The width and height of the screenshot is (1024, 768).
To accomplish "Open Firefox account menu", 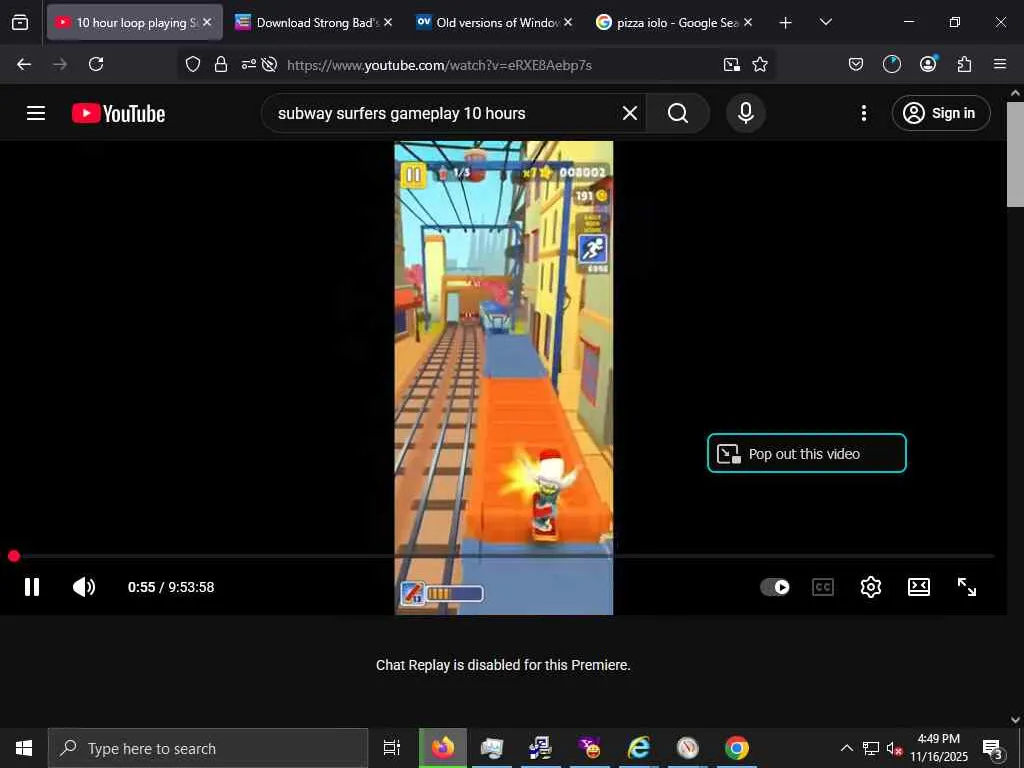I will [x=928, y=63].
